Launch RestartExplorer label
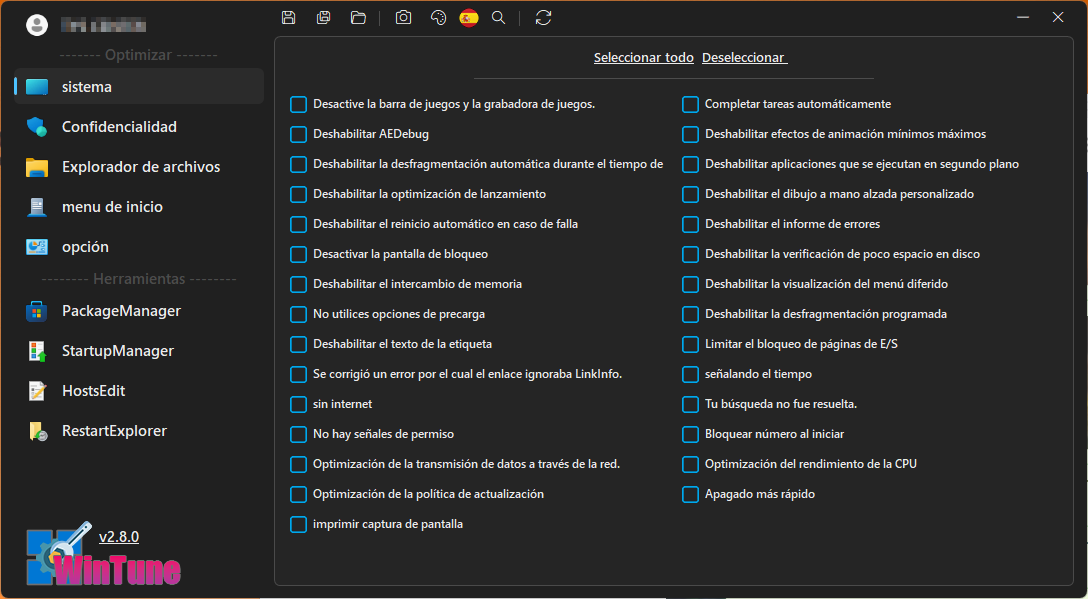The width and height of the screenshot is (1088, 599). [114, 431]
